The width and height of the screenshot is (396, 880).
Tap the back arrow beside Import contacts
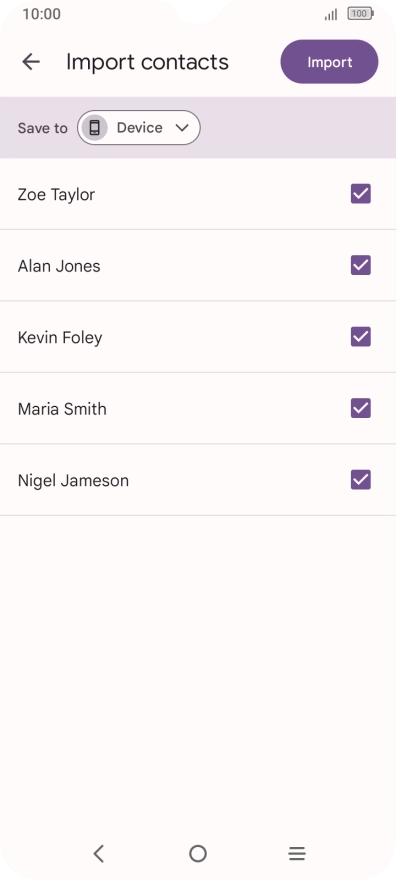pos(31,62)
